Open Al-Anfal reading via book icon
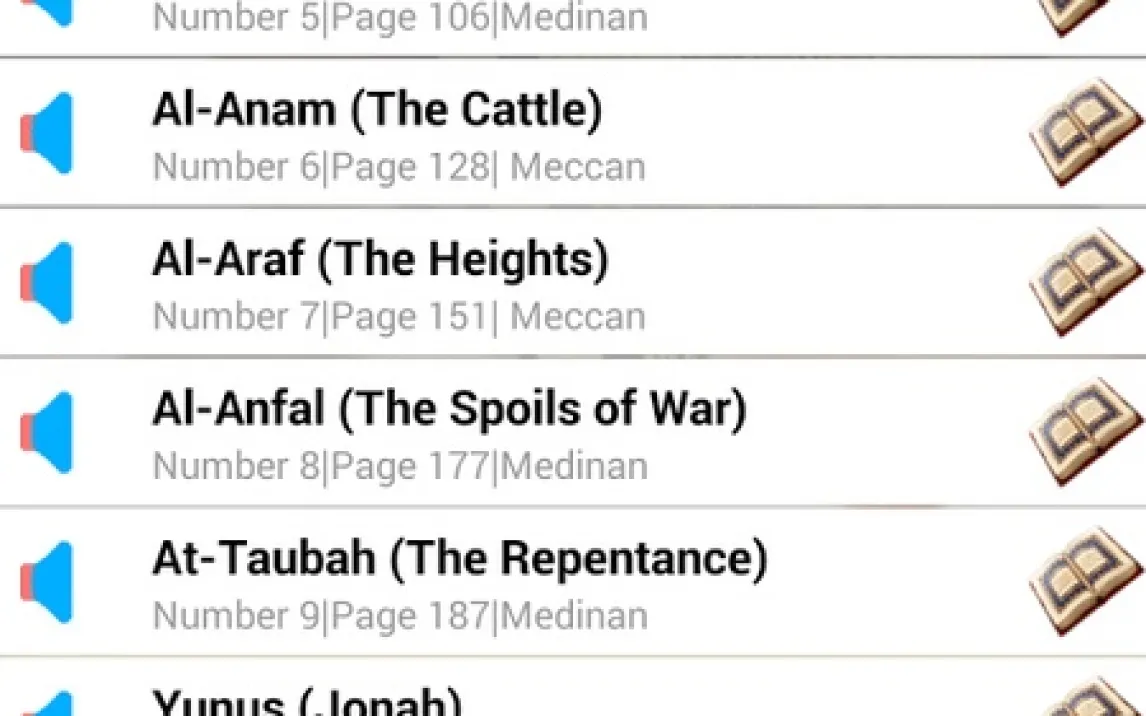Screen dimensions: 1146x716 pyautogui.click(x=1085, y=432)
